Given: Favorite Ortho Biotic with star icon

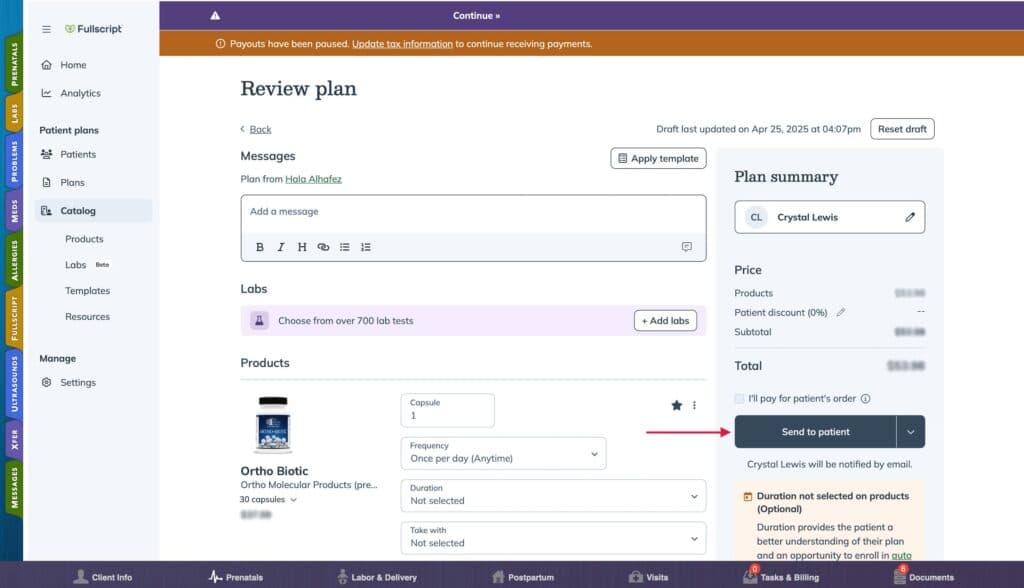Looking at the screenshot, I should pos(677,405).
